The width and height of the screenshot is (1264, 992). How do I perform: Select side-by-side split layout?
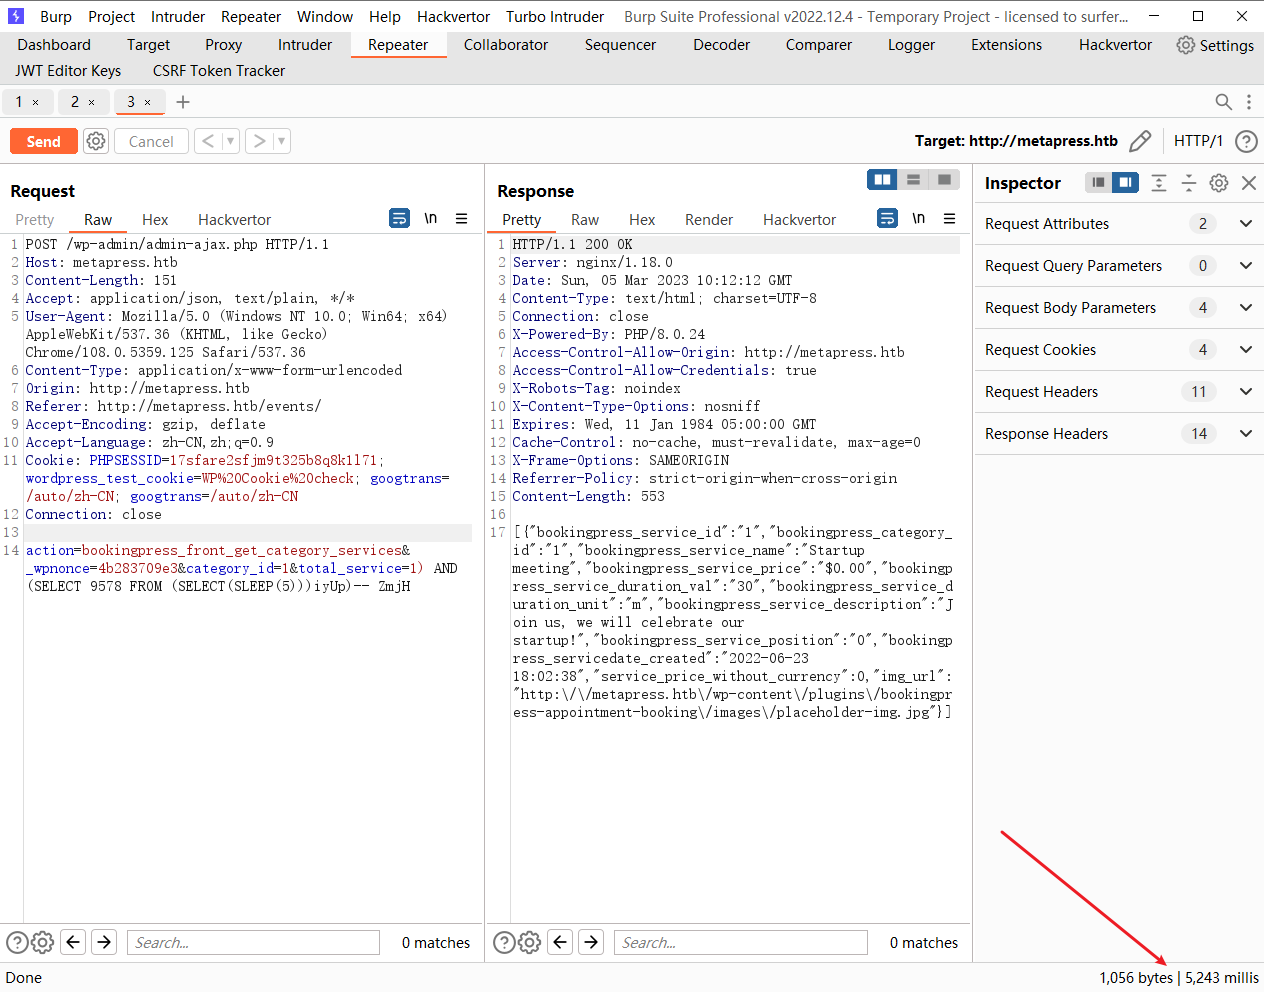pyautogui.click(x=882, y=179)
